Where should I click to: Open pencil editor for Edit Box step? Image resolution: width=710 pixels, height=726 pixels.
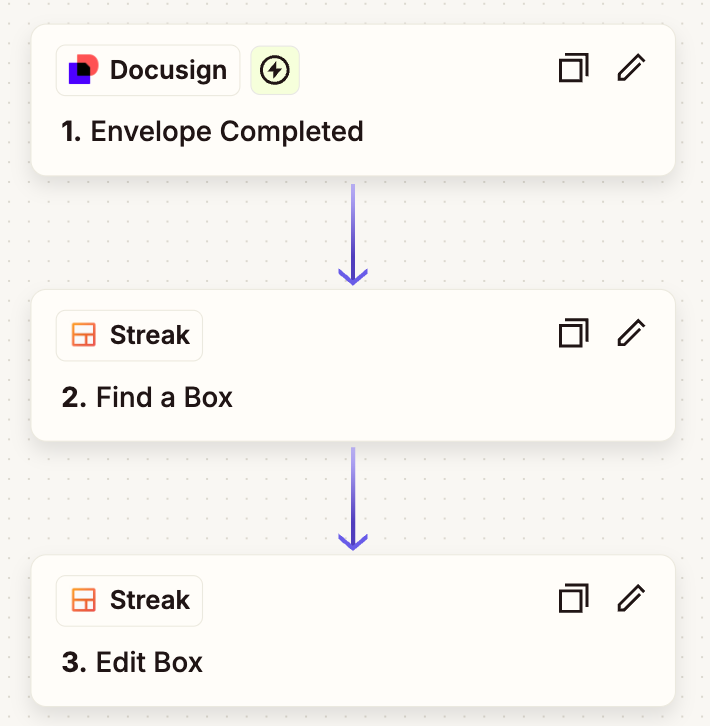631,598
